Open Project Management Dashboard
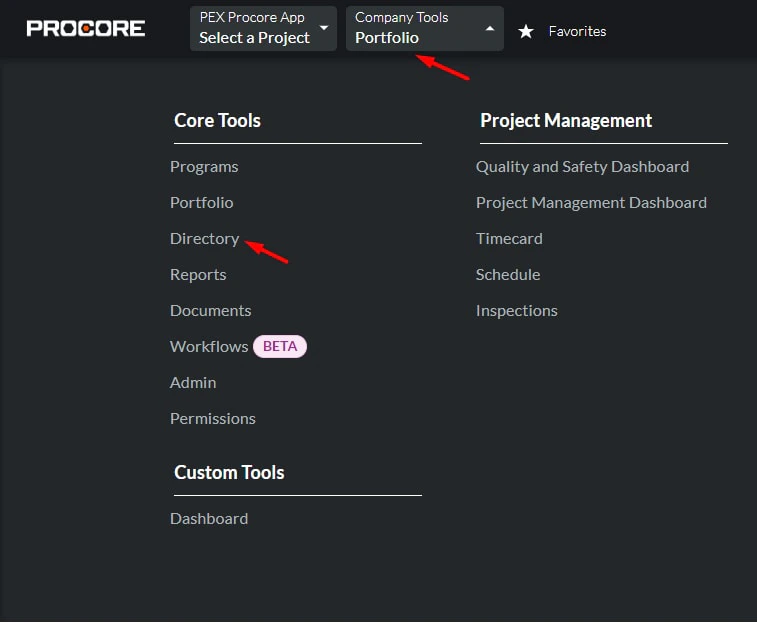The height and width of the screenshot is (624, 757). (x=591, y=203)
